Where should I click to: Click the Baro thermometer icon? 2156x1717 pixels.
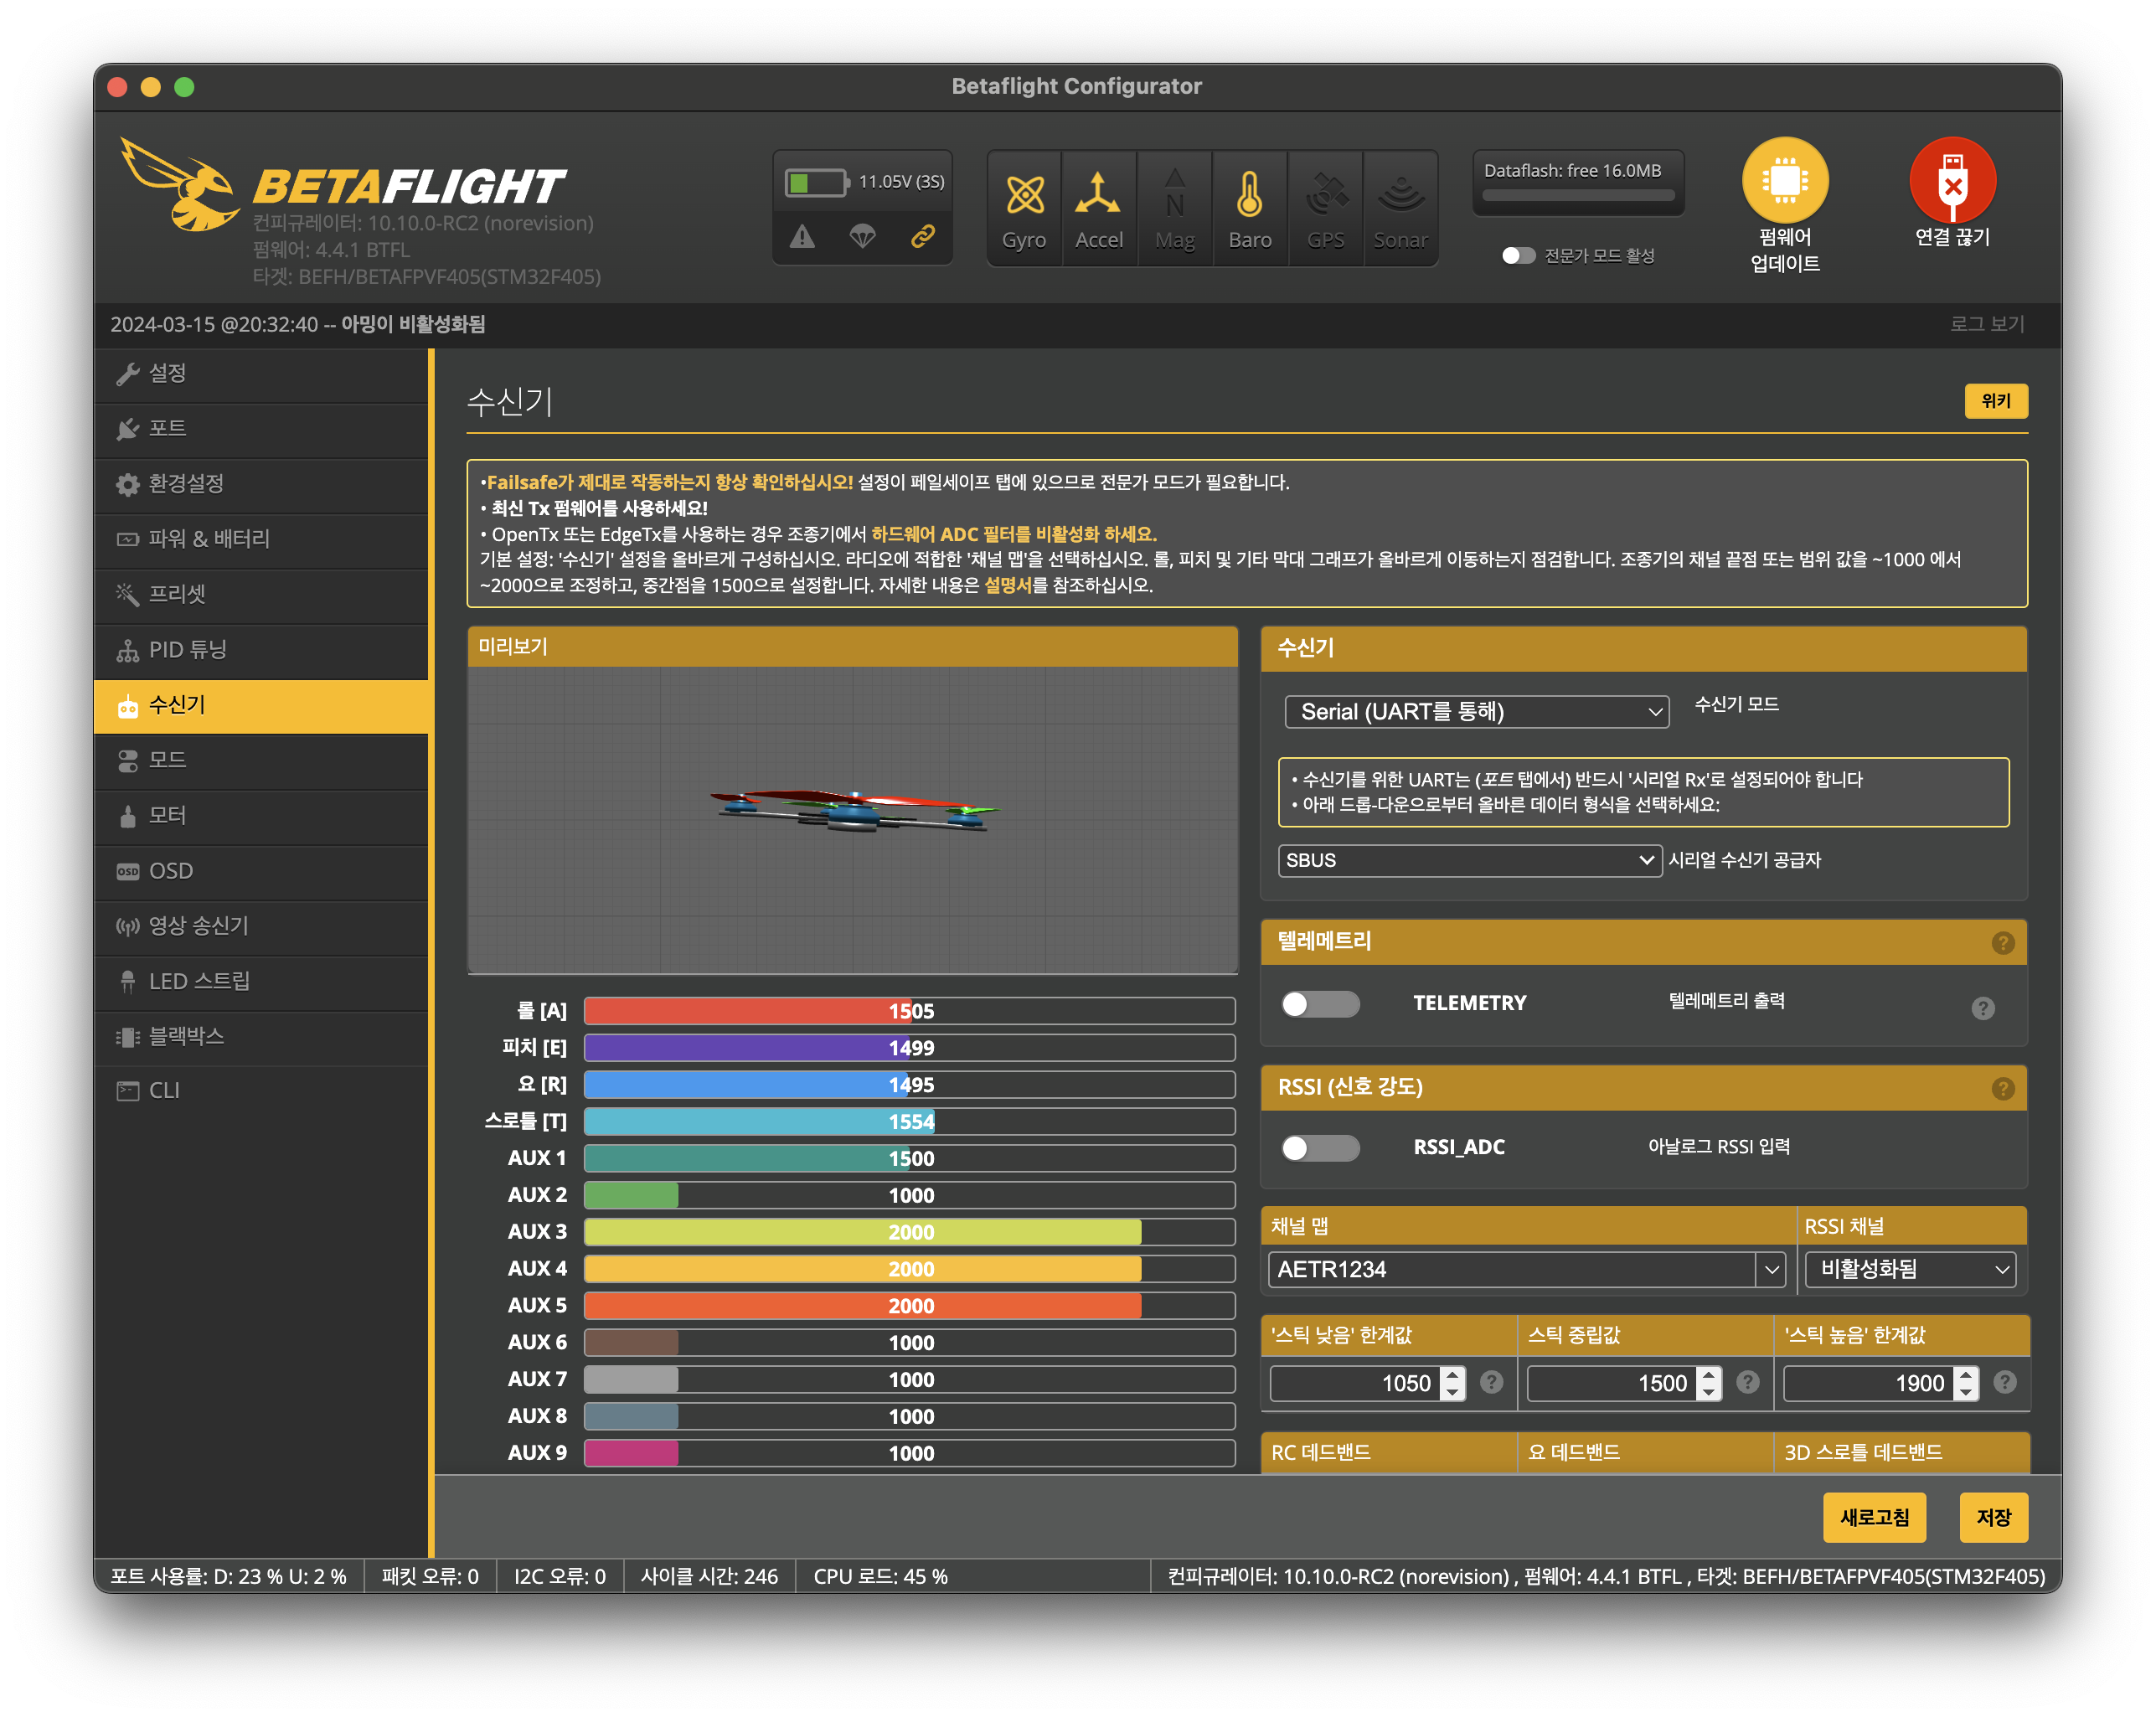coord(1249,194)
